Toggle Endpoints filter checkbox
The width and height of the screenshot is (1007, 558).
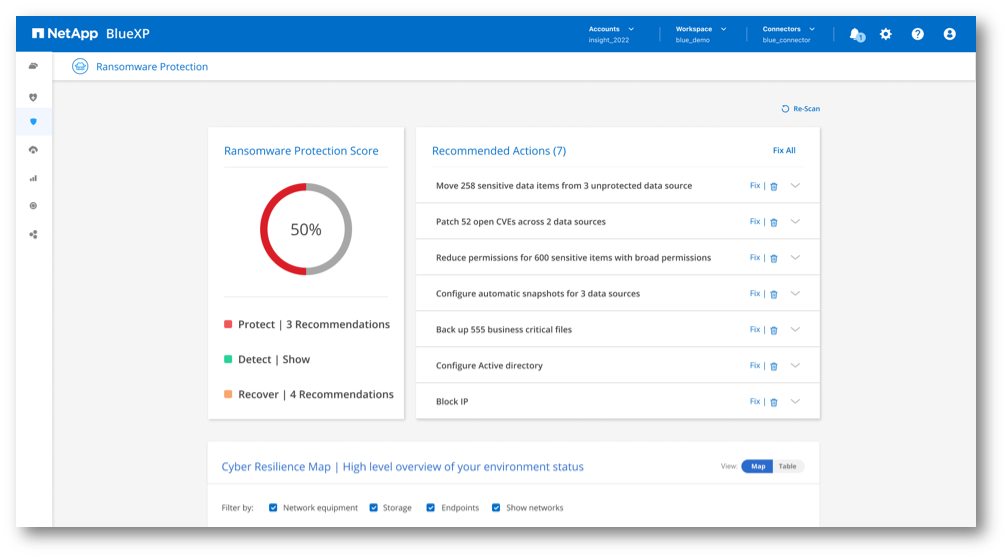click(x=430, y=507)
